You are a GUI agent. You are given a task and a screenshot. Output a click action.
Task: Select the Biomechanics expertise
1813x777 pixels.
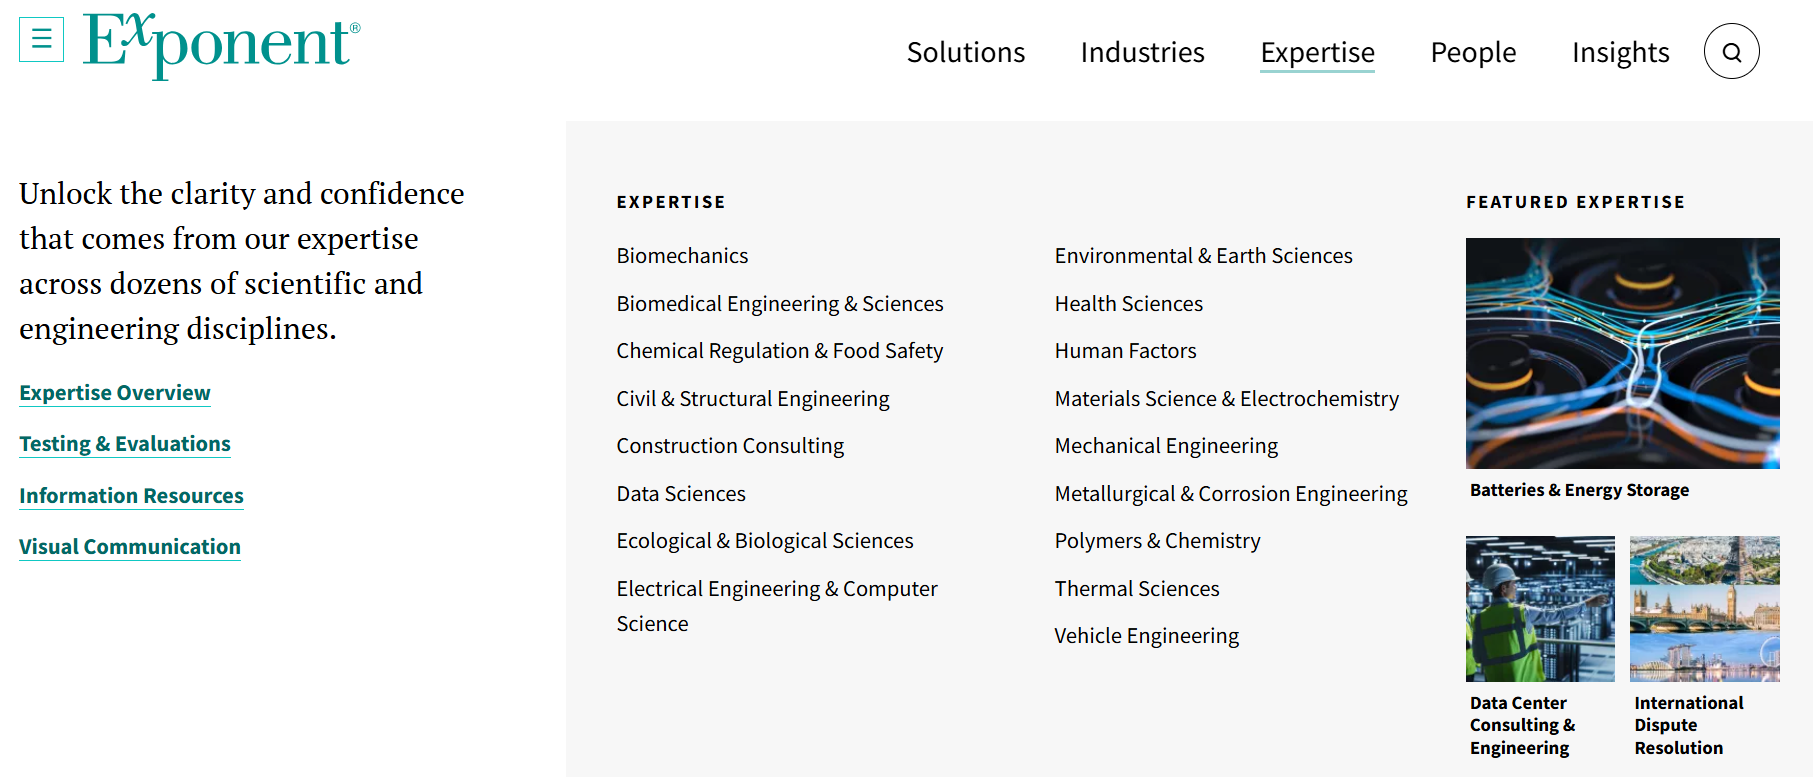(682, 256)
